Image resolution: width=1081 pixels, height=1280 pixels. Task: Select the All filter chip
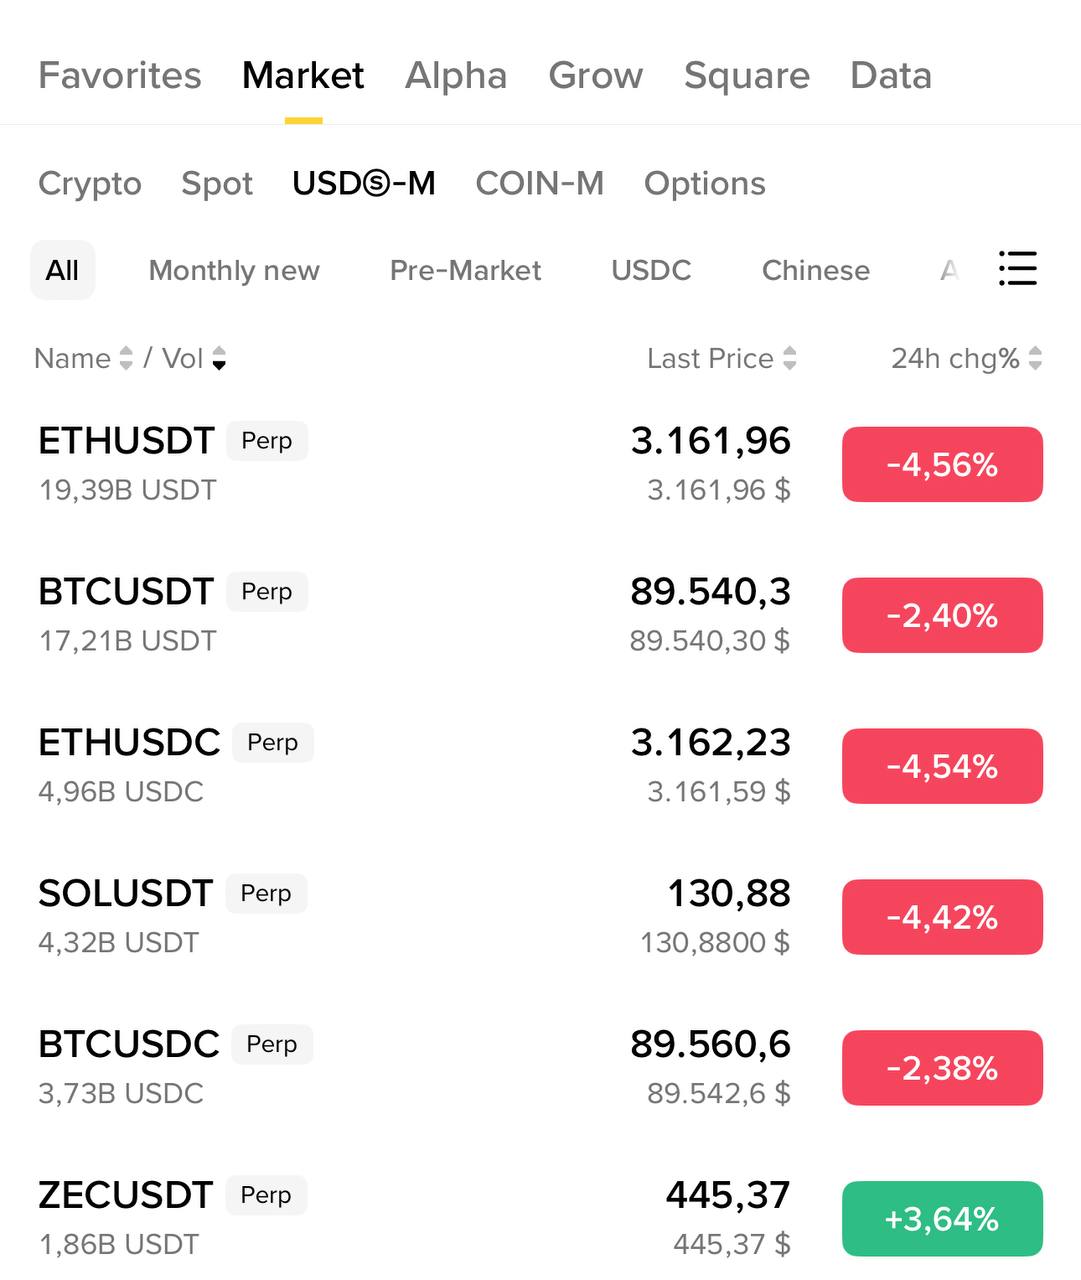click(x=62, y=270)
